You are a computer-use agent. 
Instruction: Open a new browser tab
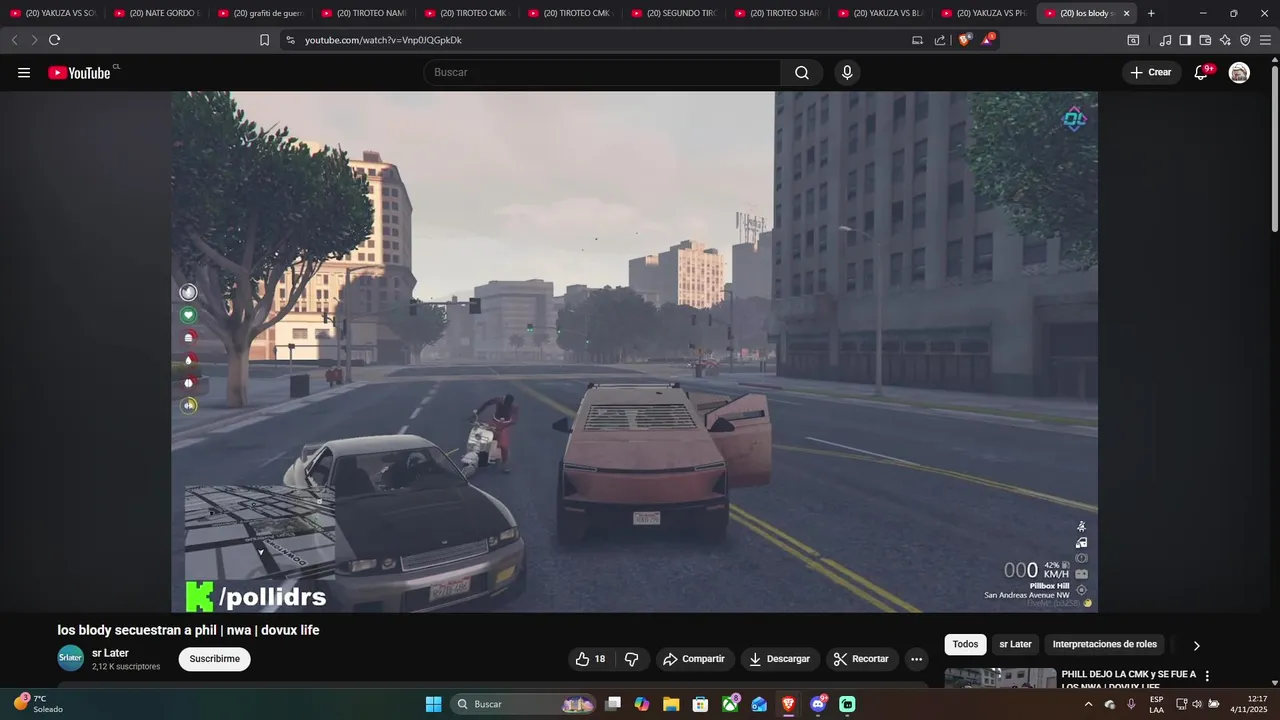click(x=1151, y=13)
